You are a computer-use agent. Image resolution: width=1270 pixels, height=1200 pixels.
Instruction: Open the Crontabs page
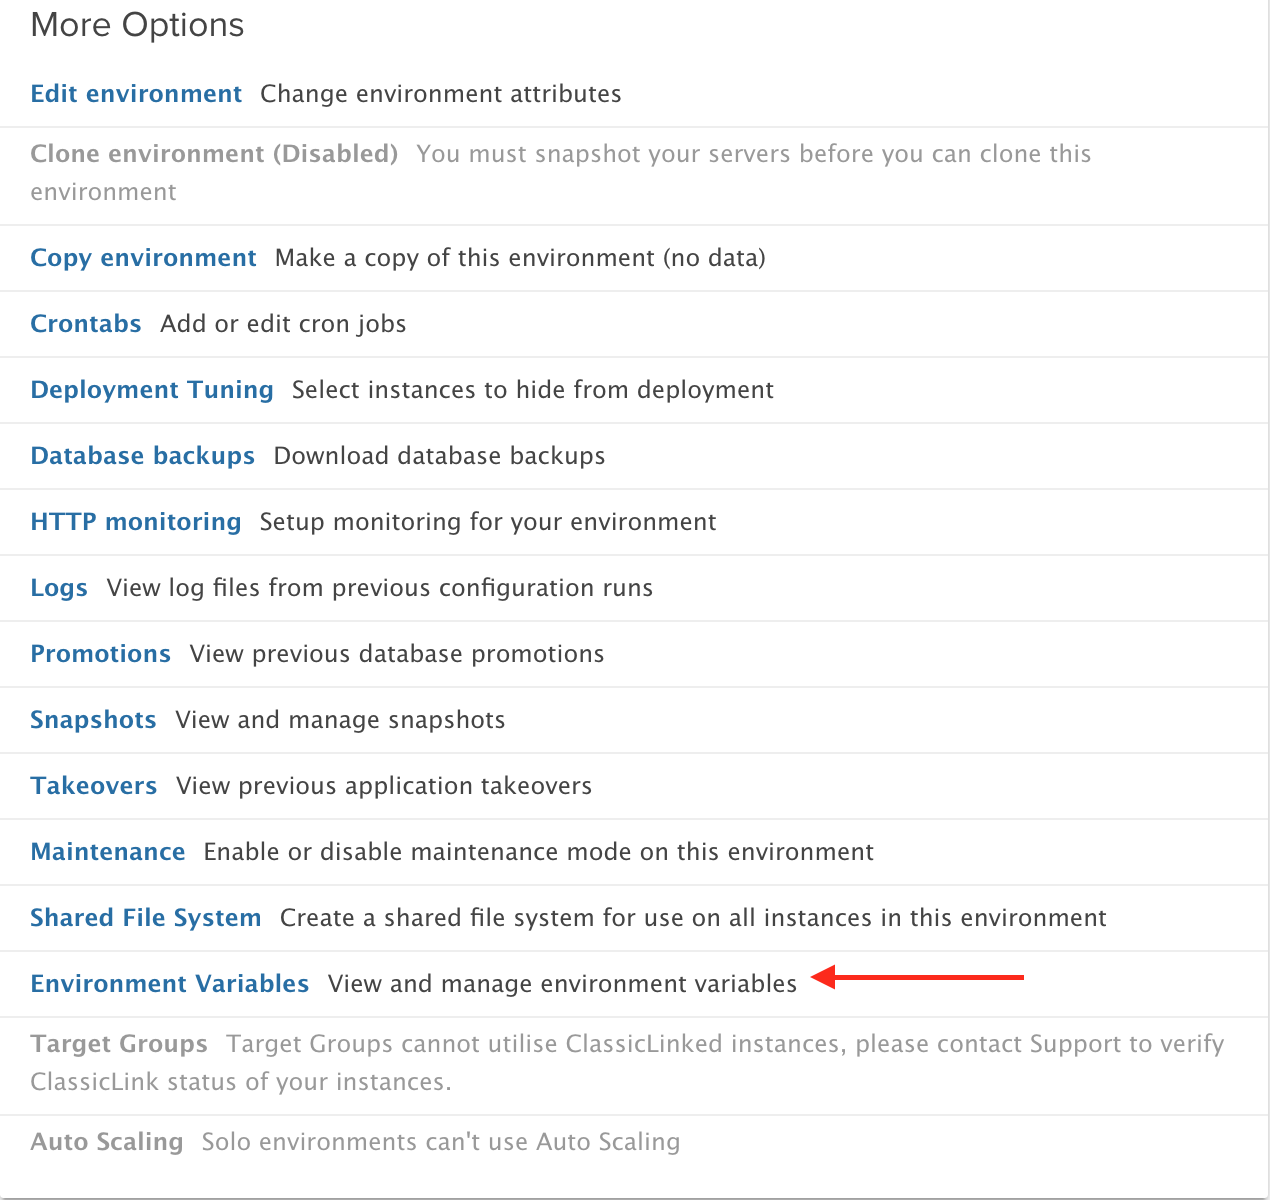tap(86, 324)
